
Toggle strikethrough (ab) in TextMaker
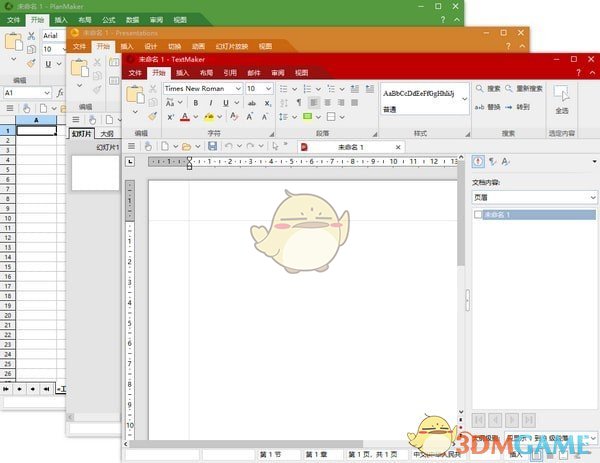pyautogui.click(x=251, y=103)
